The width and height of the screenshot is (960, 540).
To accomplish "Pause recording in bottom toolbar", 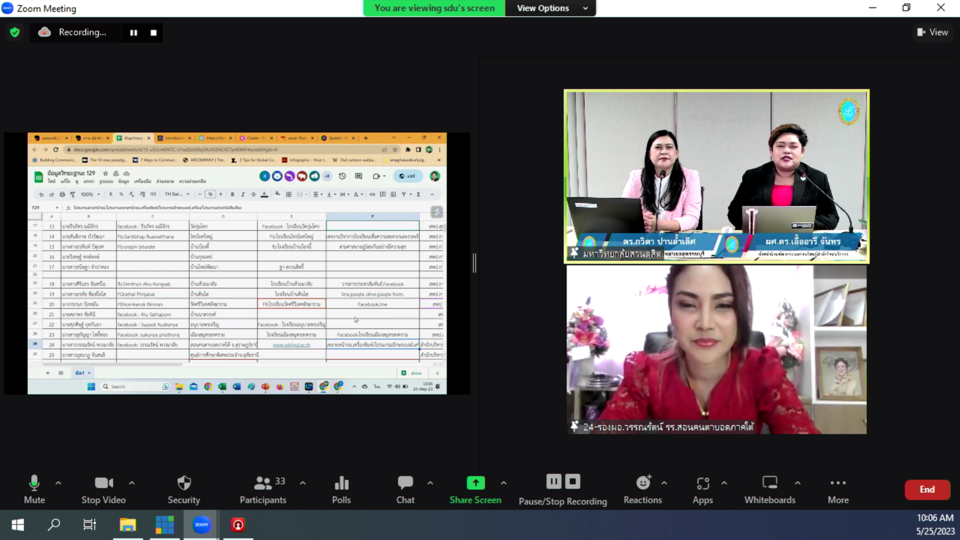I will pos(553,482).
